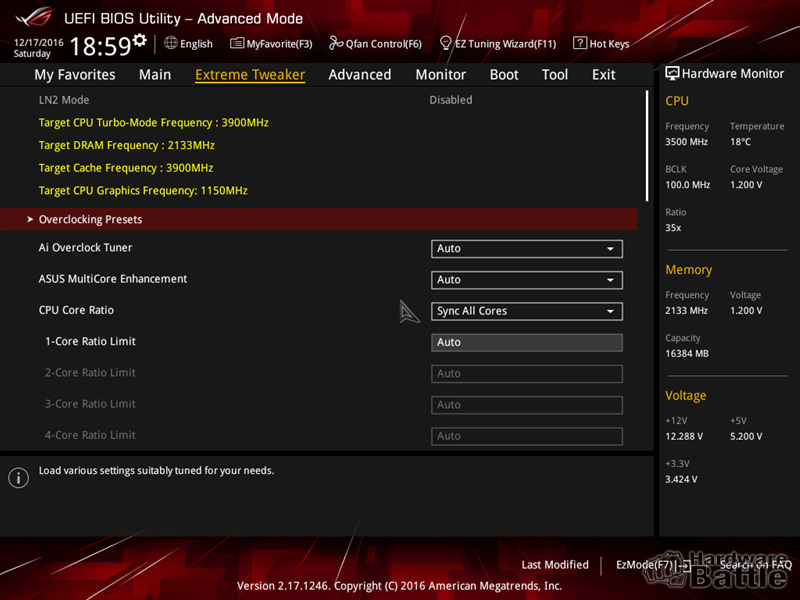Select the Extreme Tweaker tab
The height and width of the screenshot is (600, 800).
250,74
